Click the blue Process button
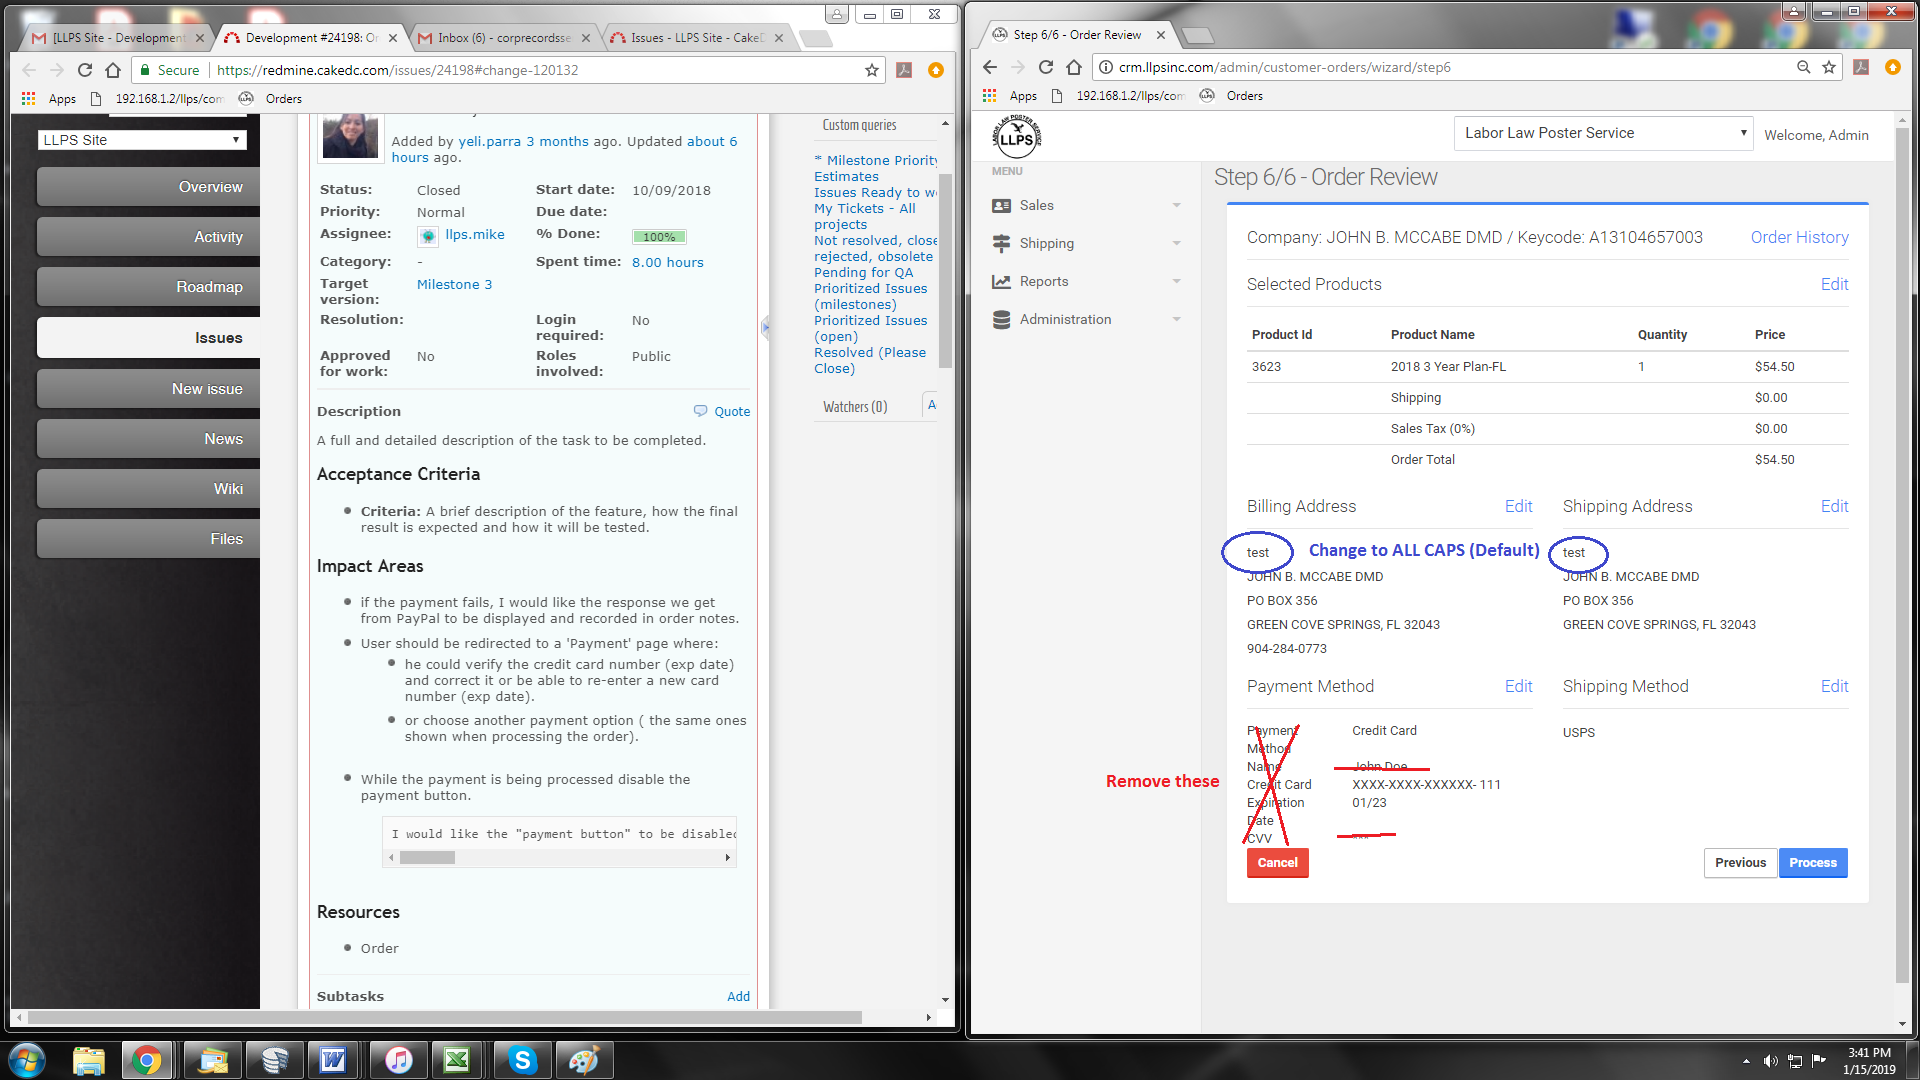Image resolution: width=1920 pixels, height=1080 pixels. pos(1812,863)
